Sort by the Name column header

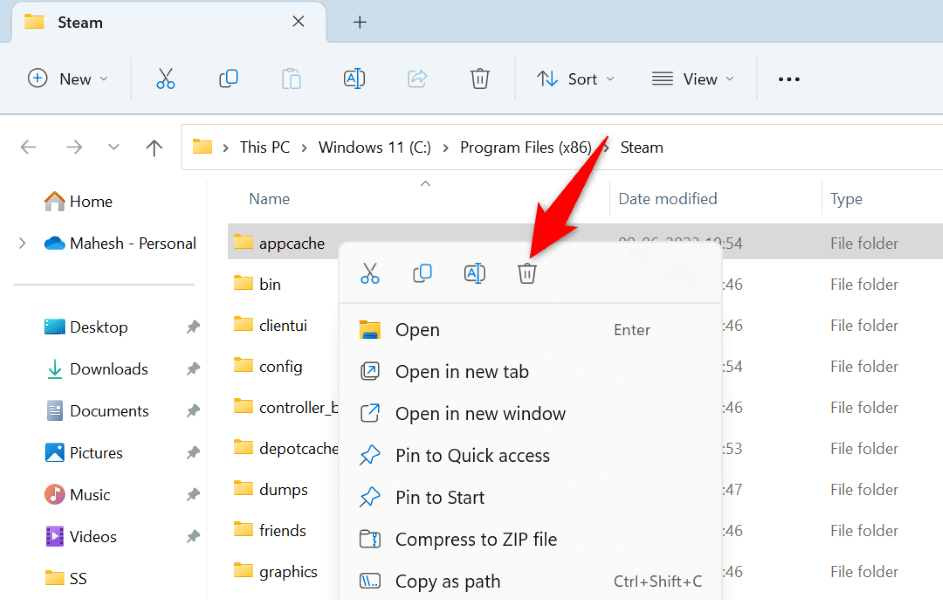tap(269, 199)
